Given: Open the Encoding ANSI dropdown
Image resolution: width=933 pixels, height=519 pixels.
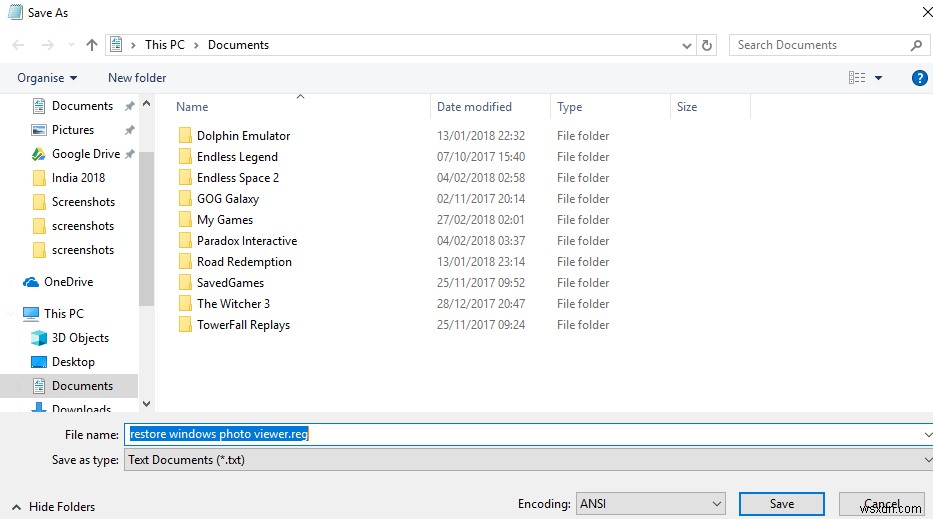Looking at the screenshot, I should pos(650,504).
